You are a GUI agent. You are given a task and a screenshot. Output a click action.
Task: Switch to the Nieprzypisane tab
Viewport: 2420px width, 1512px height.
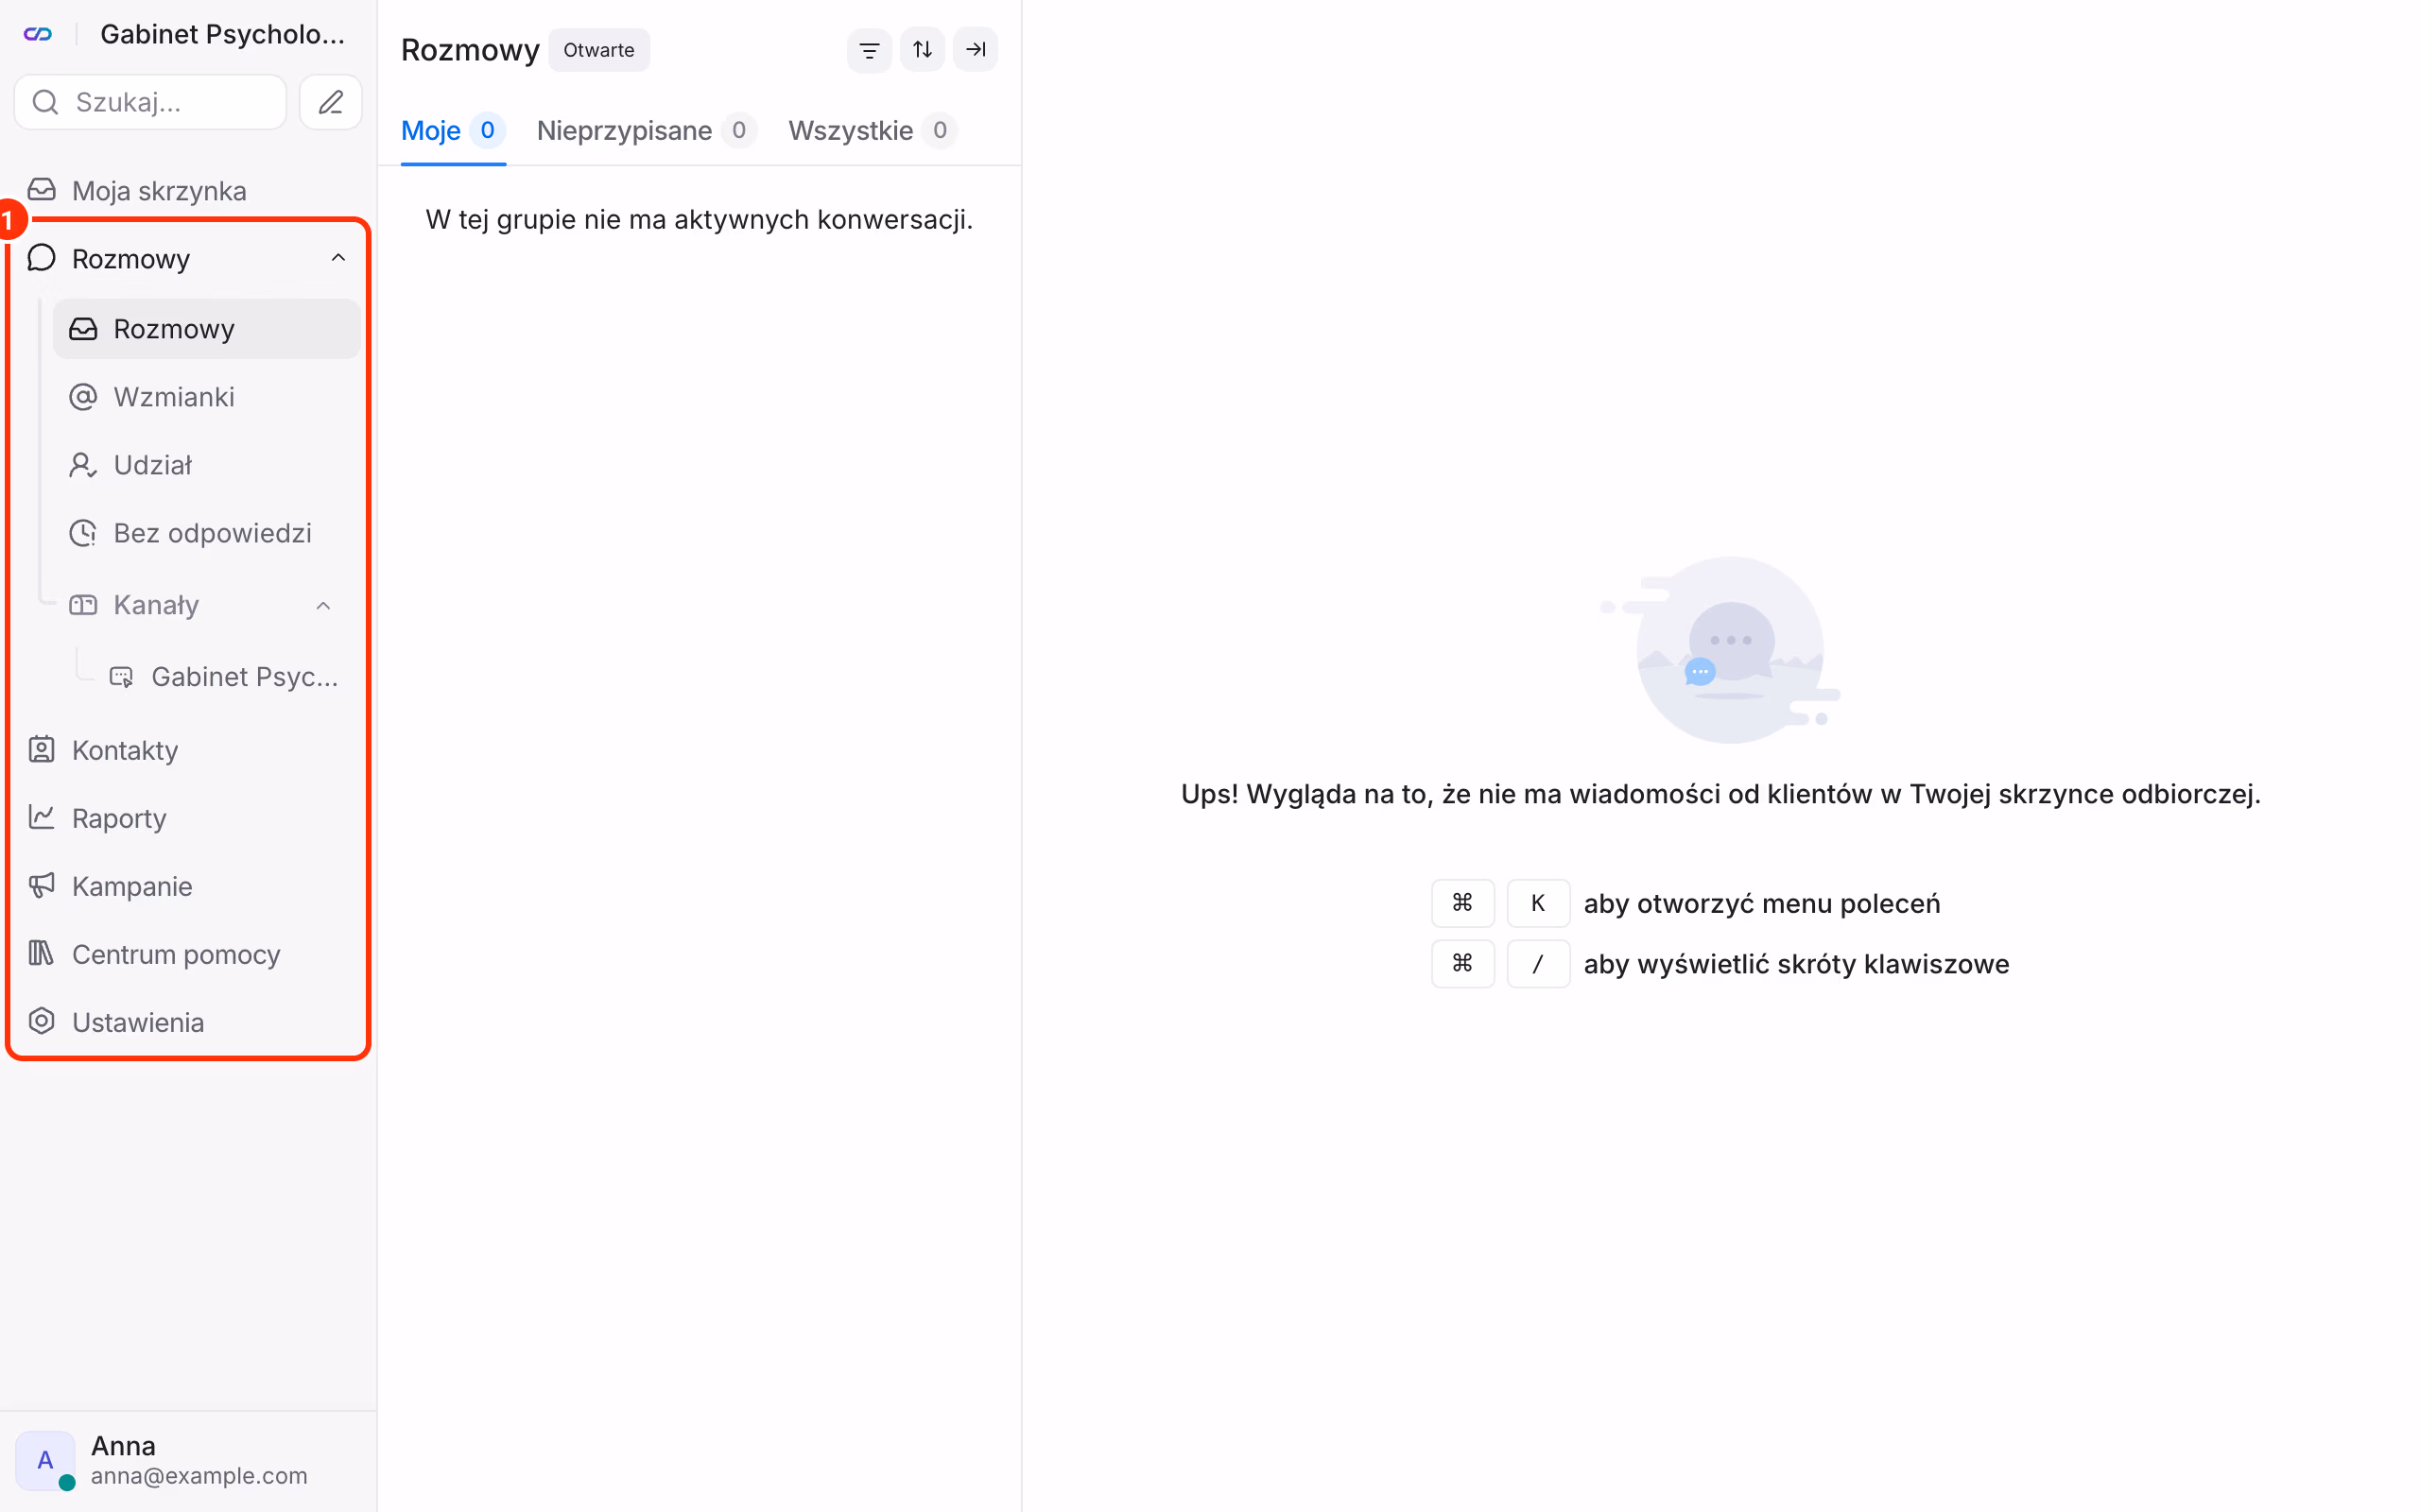(646, 131)
